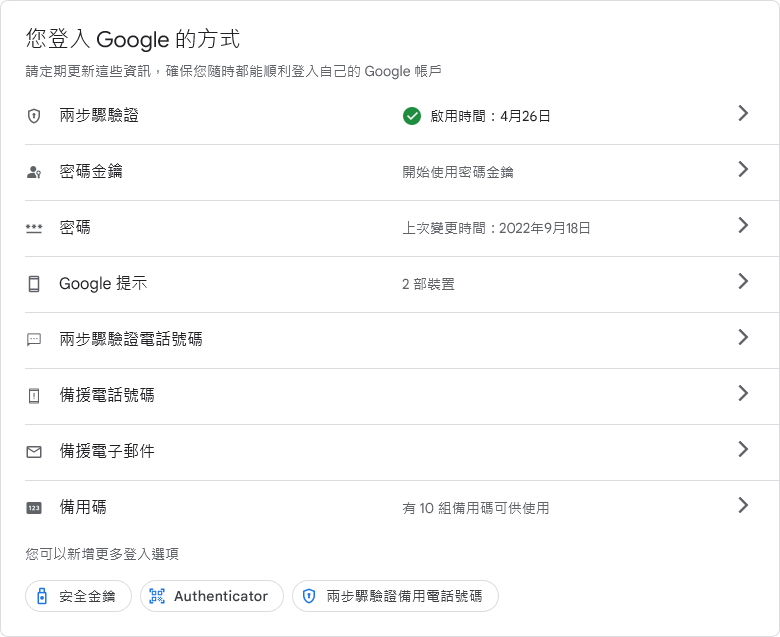Open the chevron on the 備援電子郵件 row
Viewport: 780px width, 637px height.
point(743,449)
